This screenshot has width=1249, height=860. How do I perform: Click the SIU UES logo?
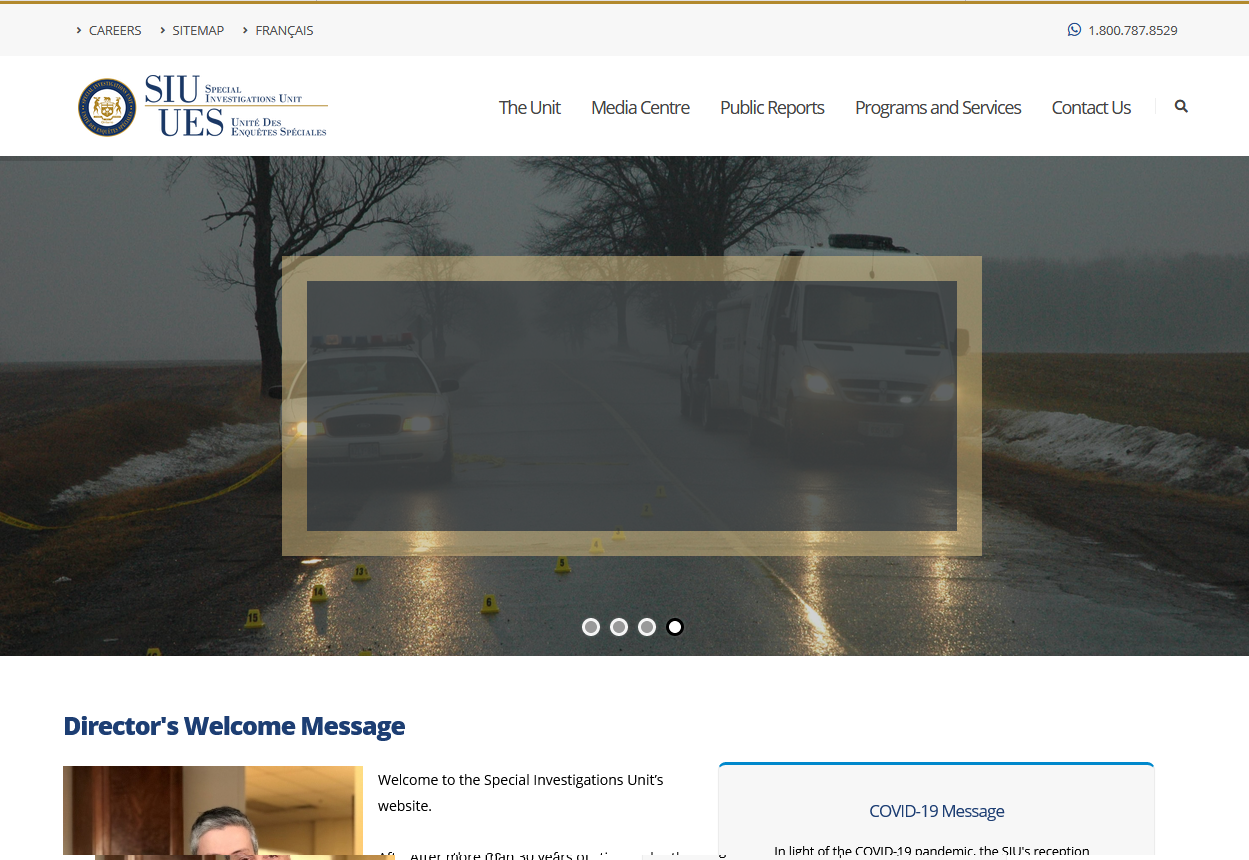pos(203,106)
